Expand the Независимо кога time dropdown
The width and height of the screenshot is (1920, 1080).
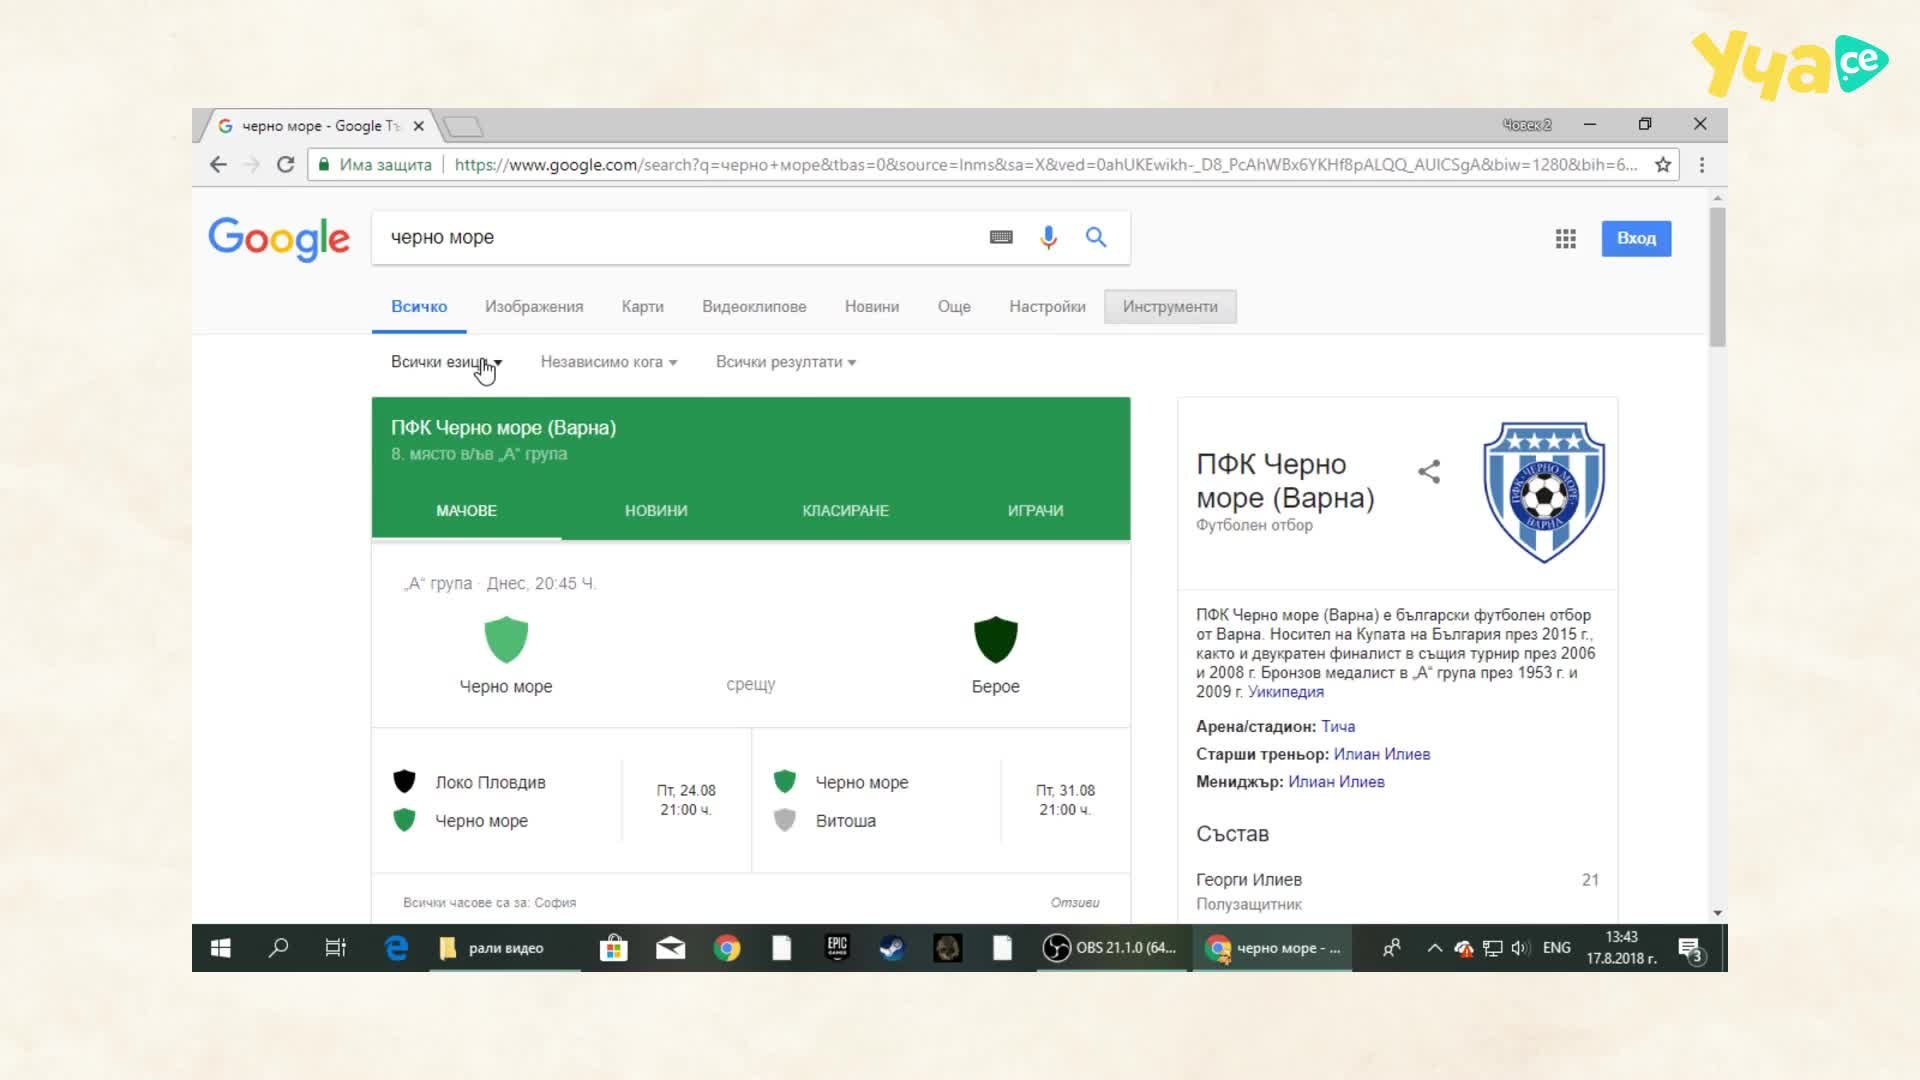(609, 362)
